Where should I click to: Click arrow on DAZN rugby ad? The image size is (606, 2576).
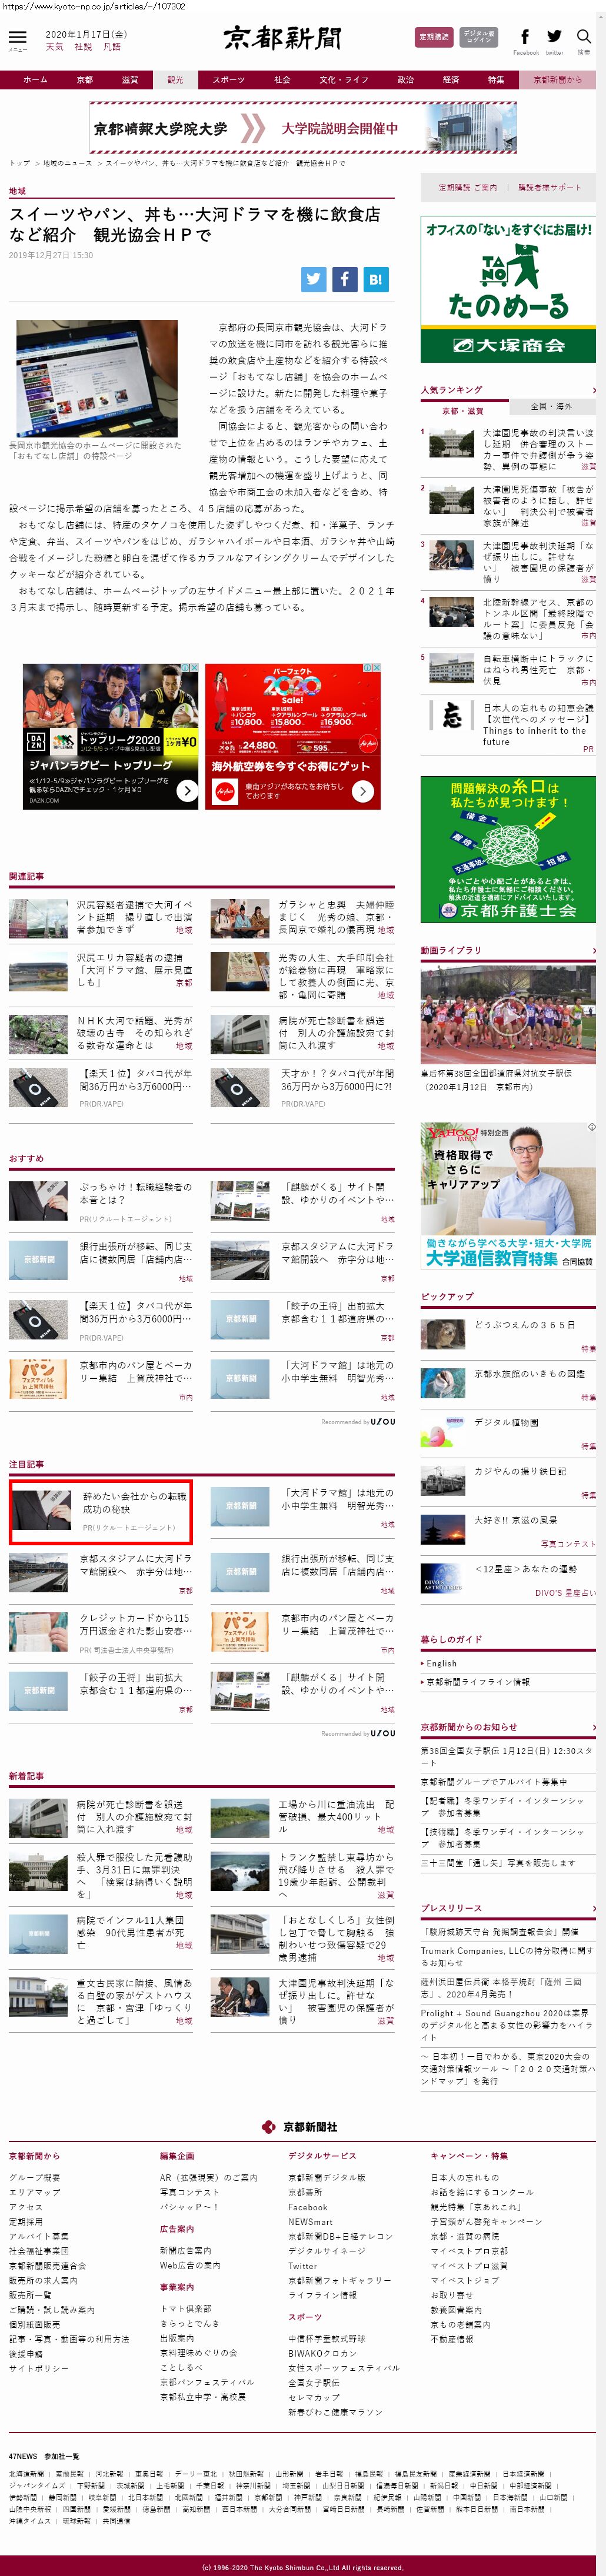[x=187, y=790]
